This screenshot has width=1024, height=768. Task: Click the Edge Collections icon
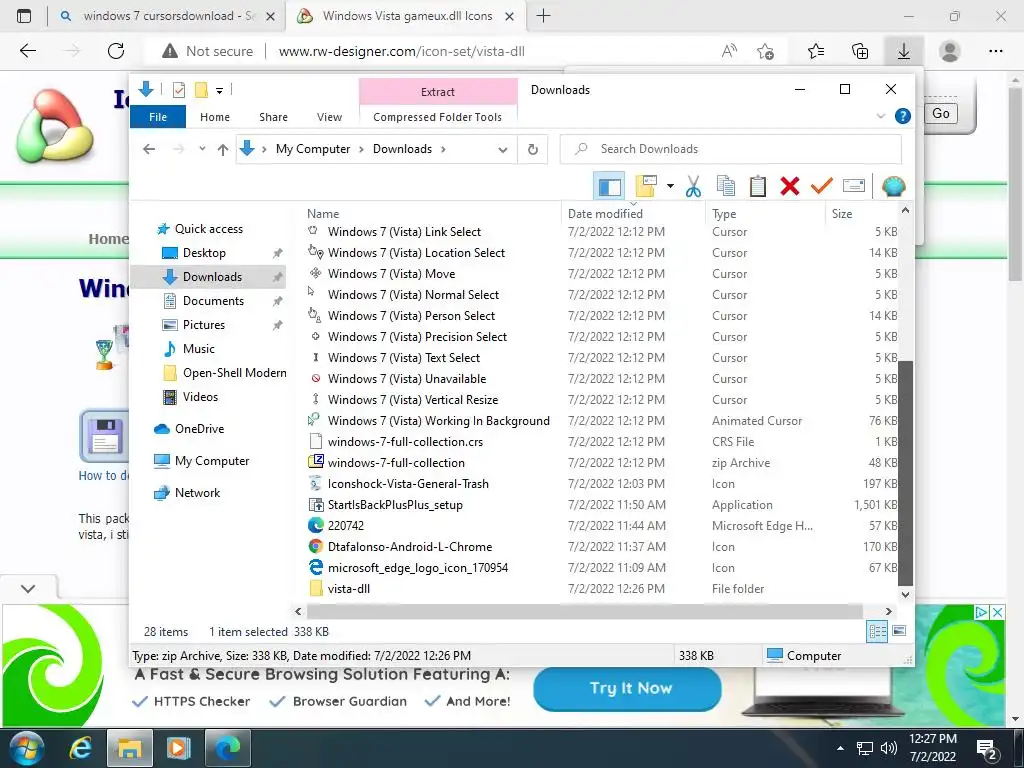(x=860, y=52)
